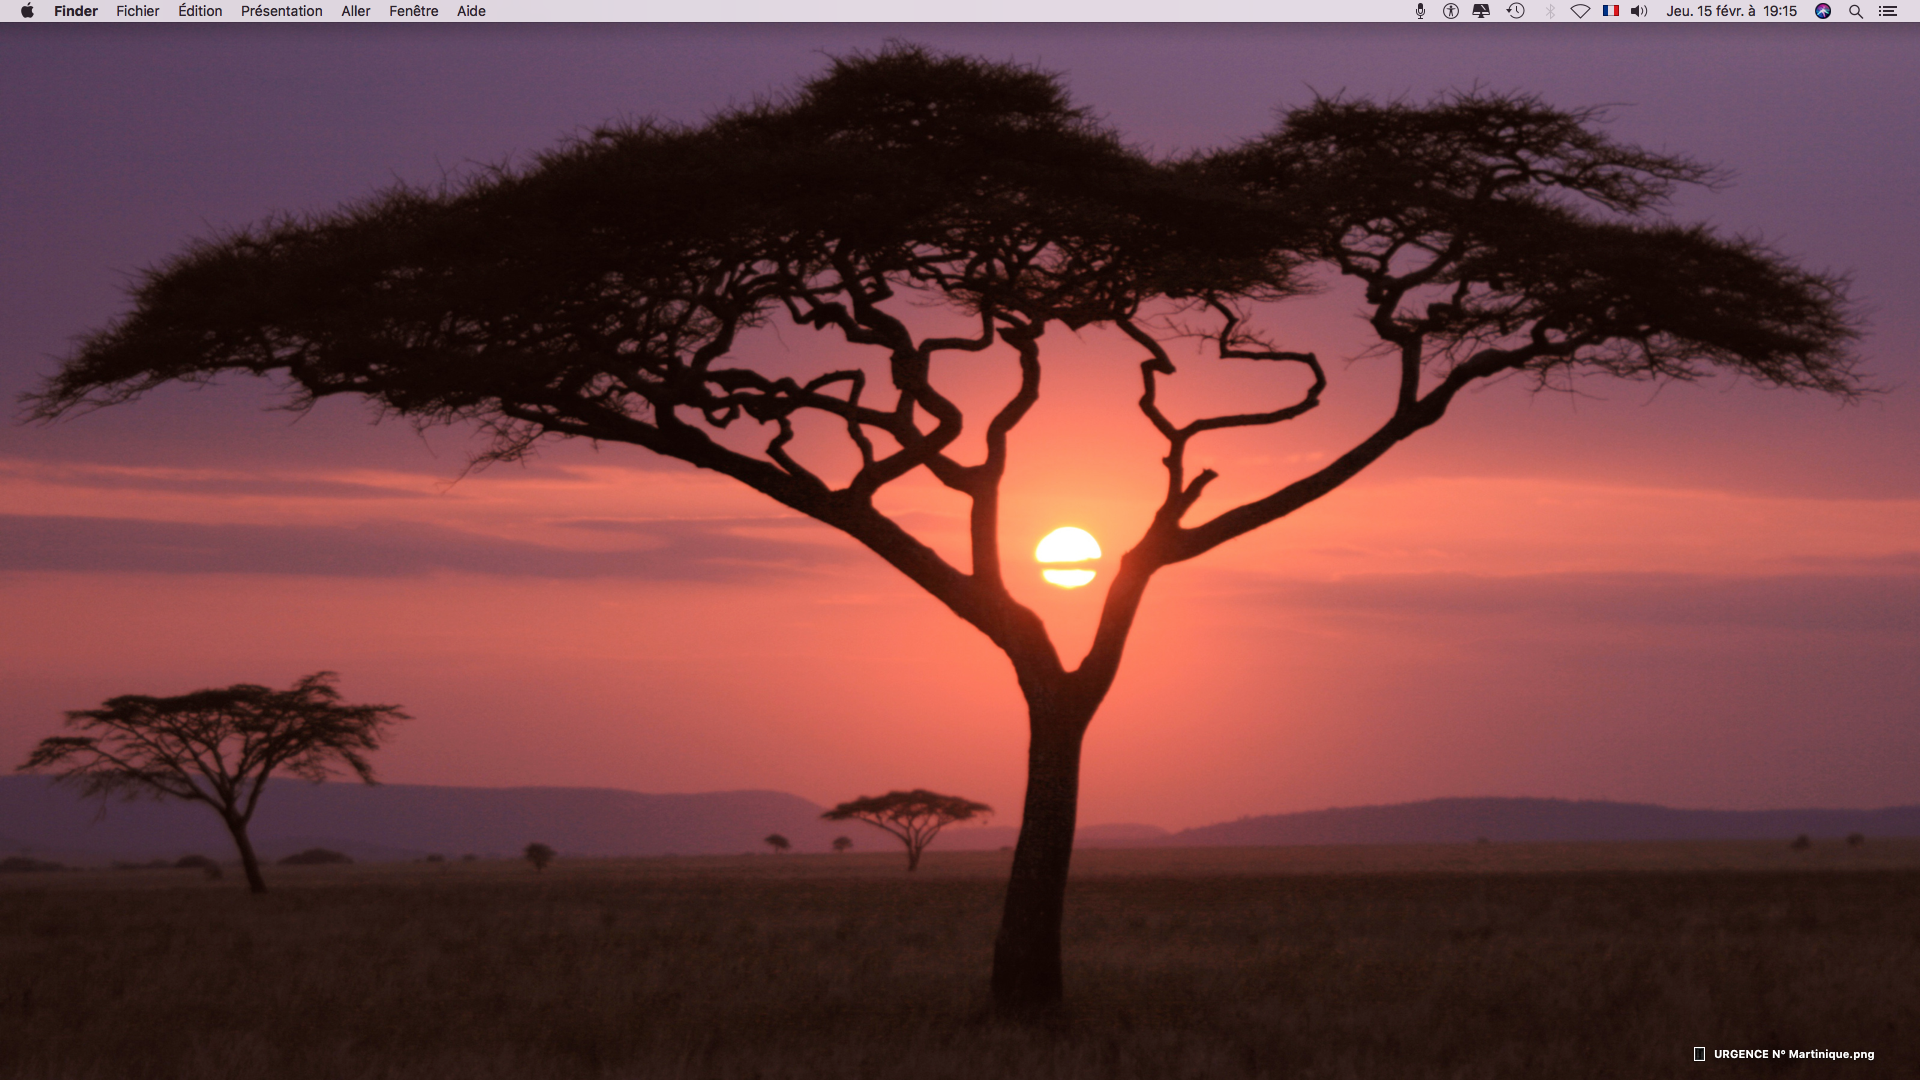Open the Wi-Fi status menu
This screenshot has width=1920, height=1080.
click(x=1580, y=11)
